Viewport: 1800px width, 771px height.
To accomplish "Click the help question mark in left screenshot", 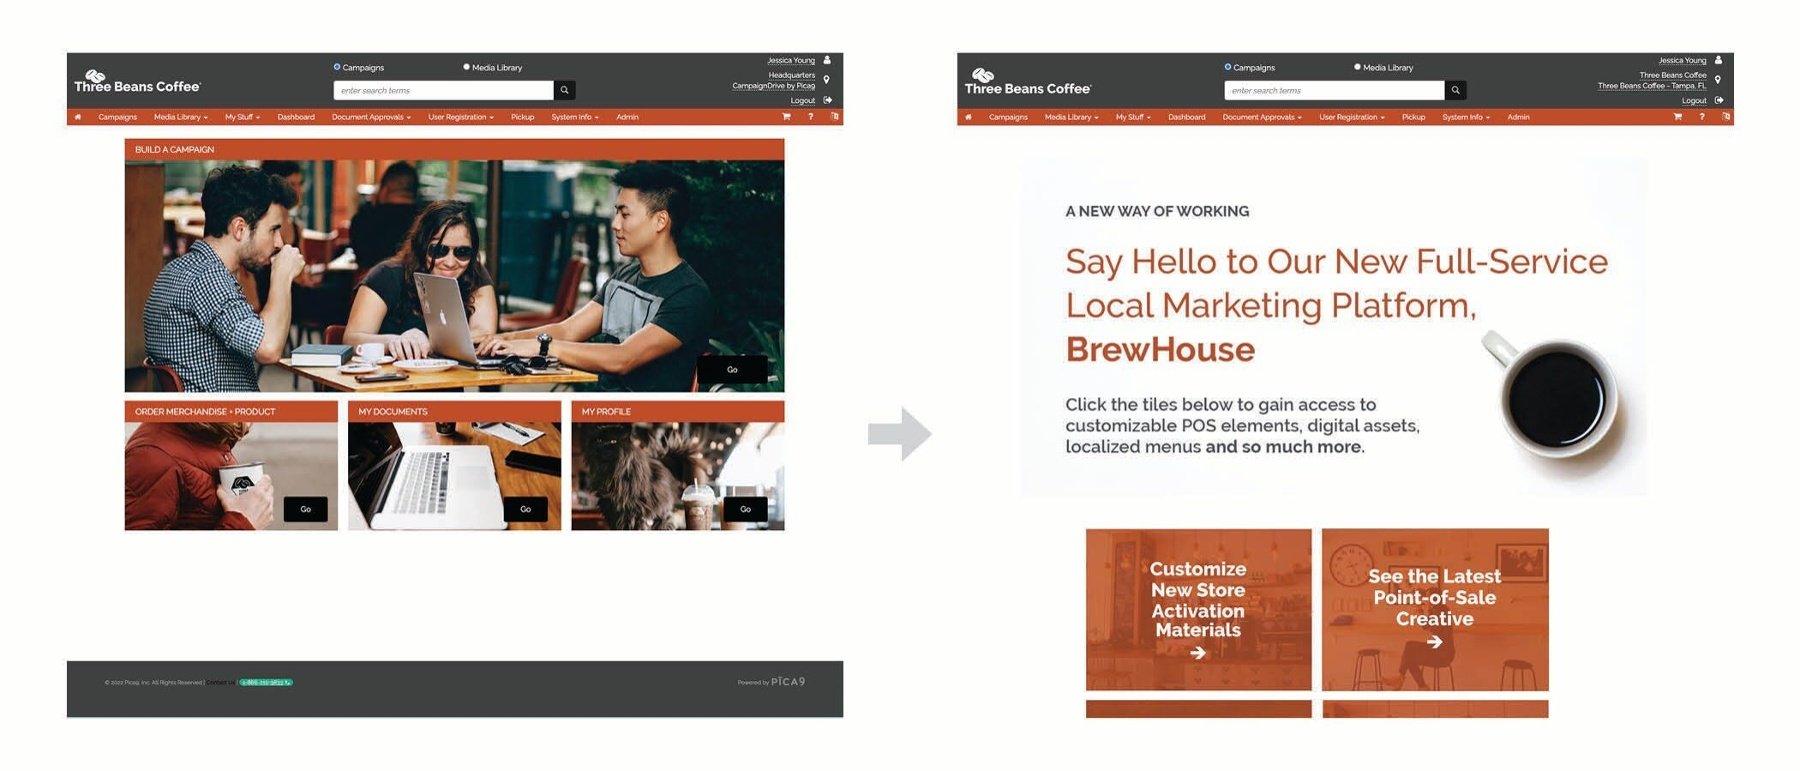I will coord(810,117).
